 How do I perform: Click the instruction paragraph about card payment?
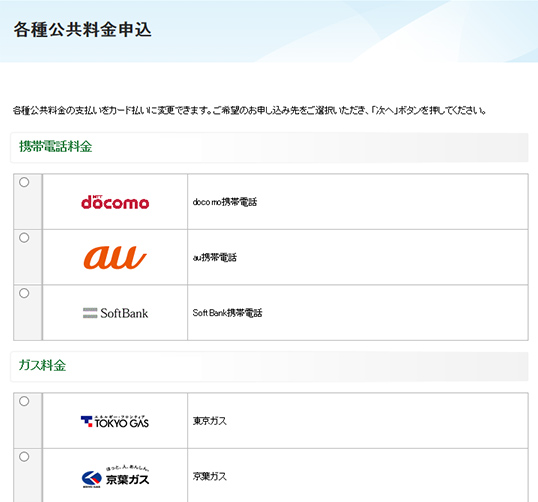click(249, 110)
